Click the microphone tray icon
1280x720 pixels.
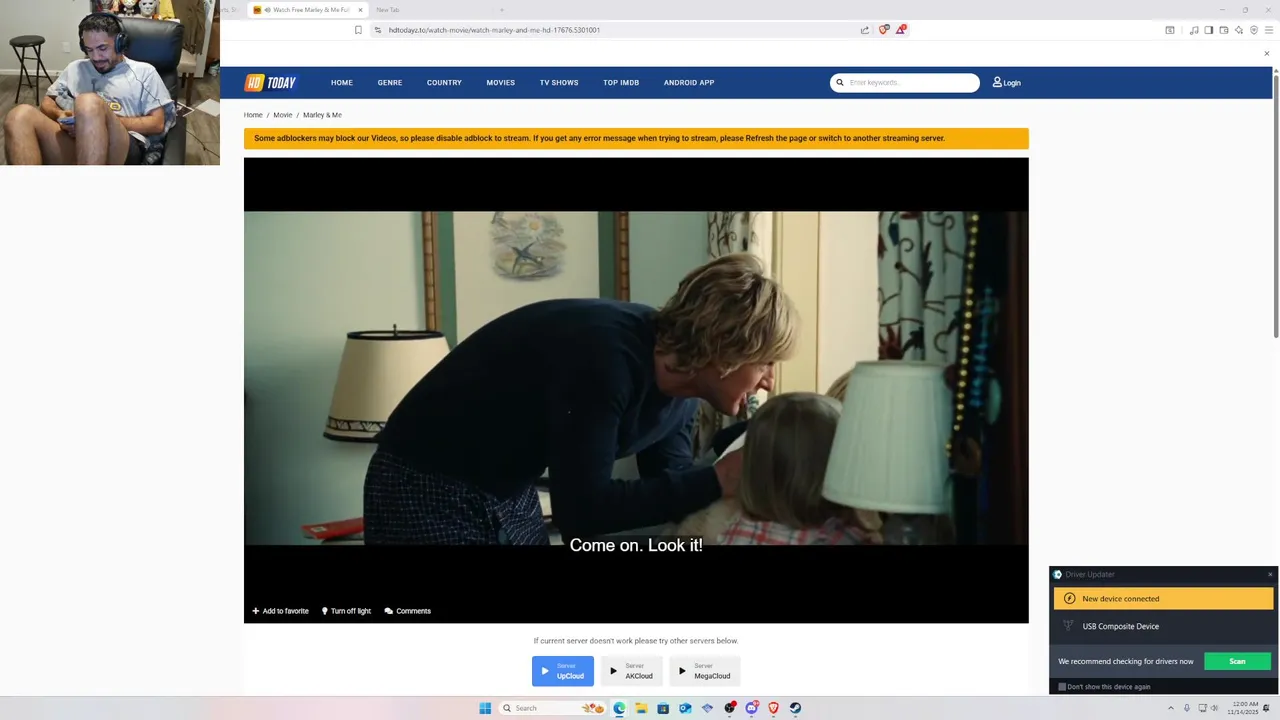click(x=1187, y=708)
